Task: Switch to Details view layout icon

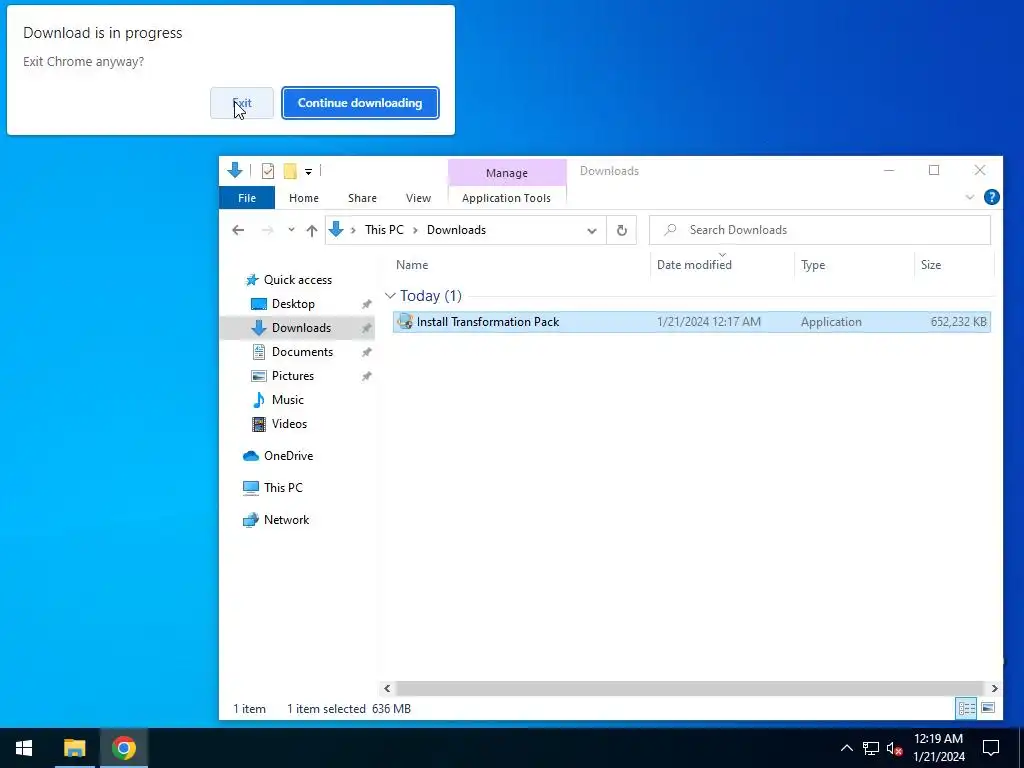Action: click(967, 708)
